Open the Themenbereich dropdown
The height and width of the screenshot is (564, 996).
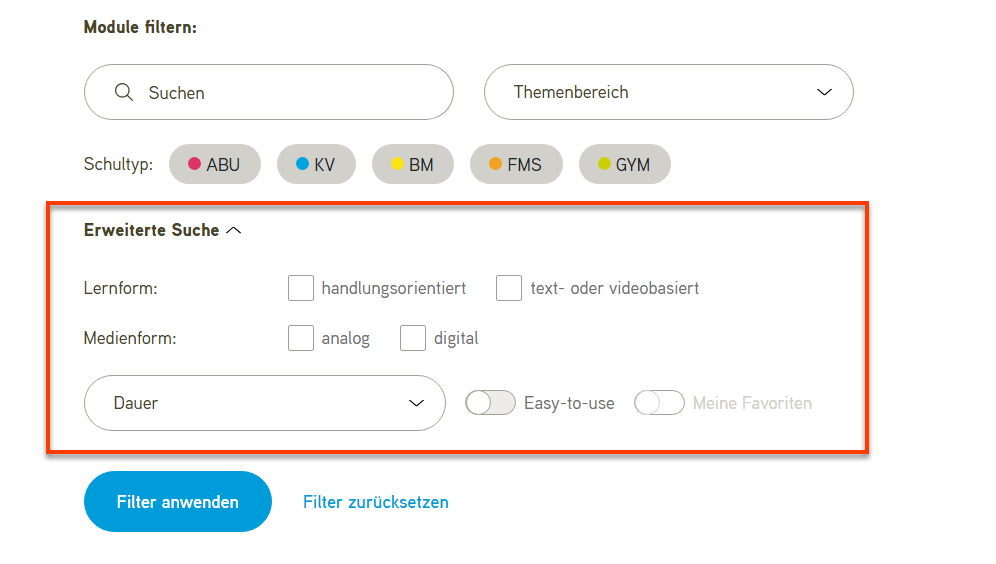tap(669, 92)
